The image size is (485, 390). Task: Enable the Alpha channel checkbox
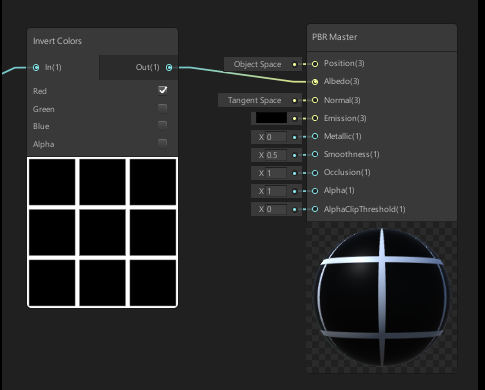click(x=163, y=144)
